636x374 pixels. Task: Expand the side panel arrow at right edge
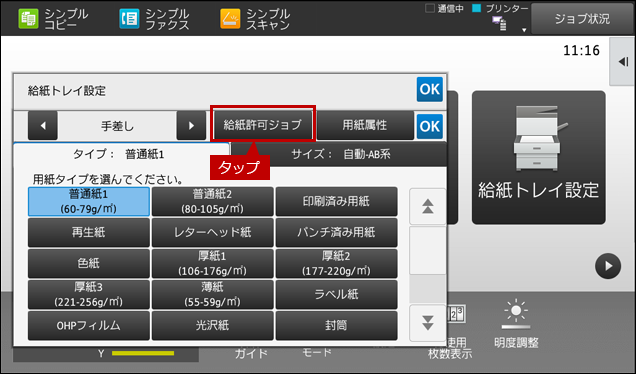[623, 62]
